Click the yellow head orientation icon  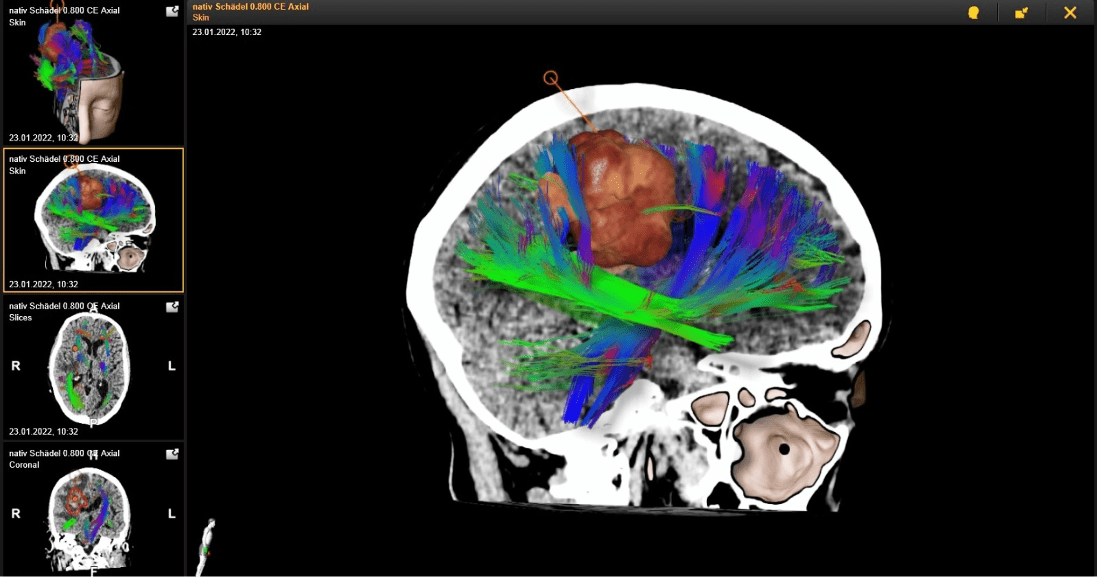pos(973,13)
